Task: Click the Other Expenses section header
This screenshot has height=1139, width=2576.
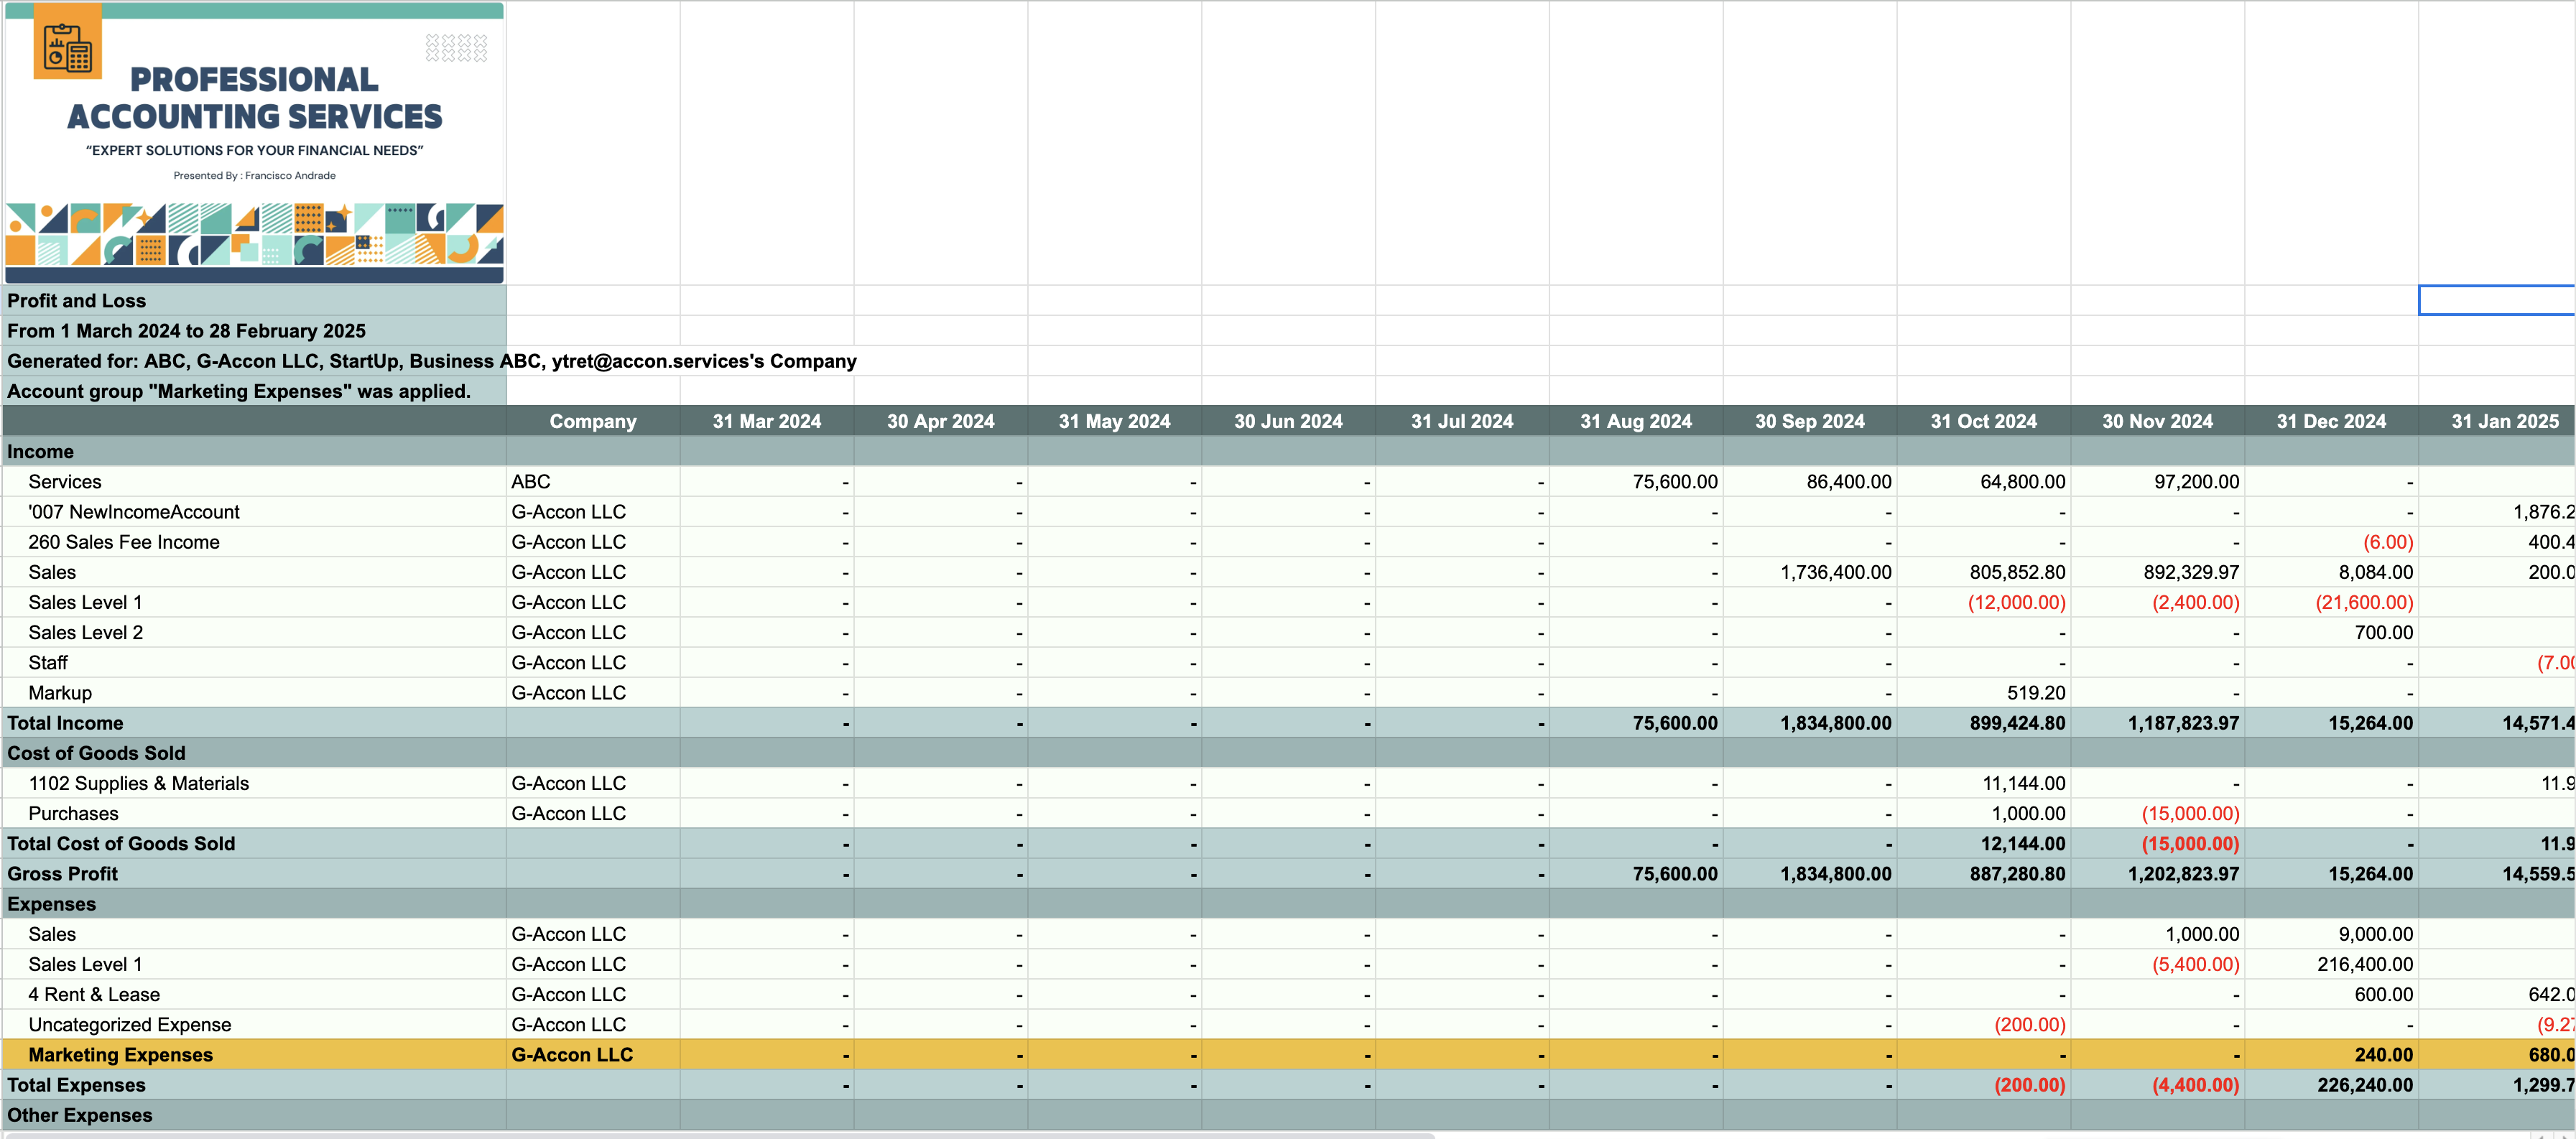Action: tap(80, 1115)
